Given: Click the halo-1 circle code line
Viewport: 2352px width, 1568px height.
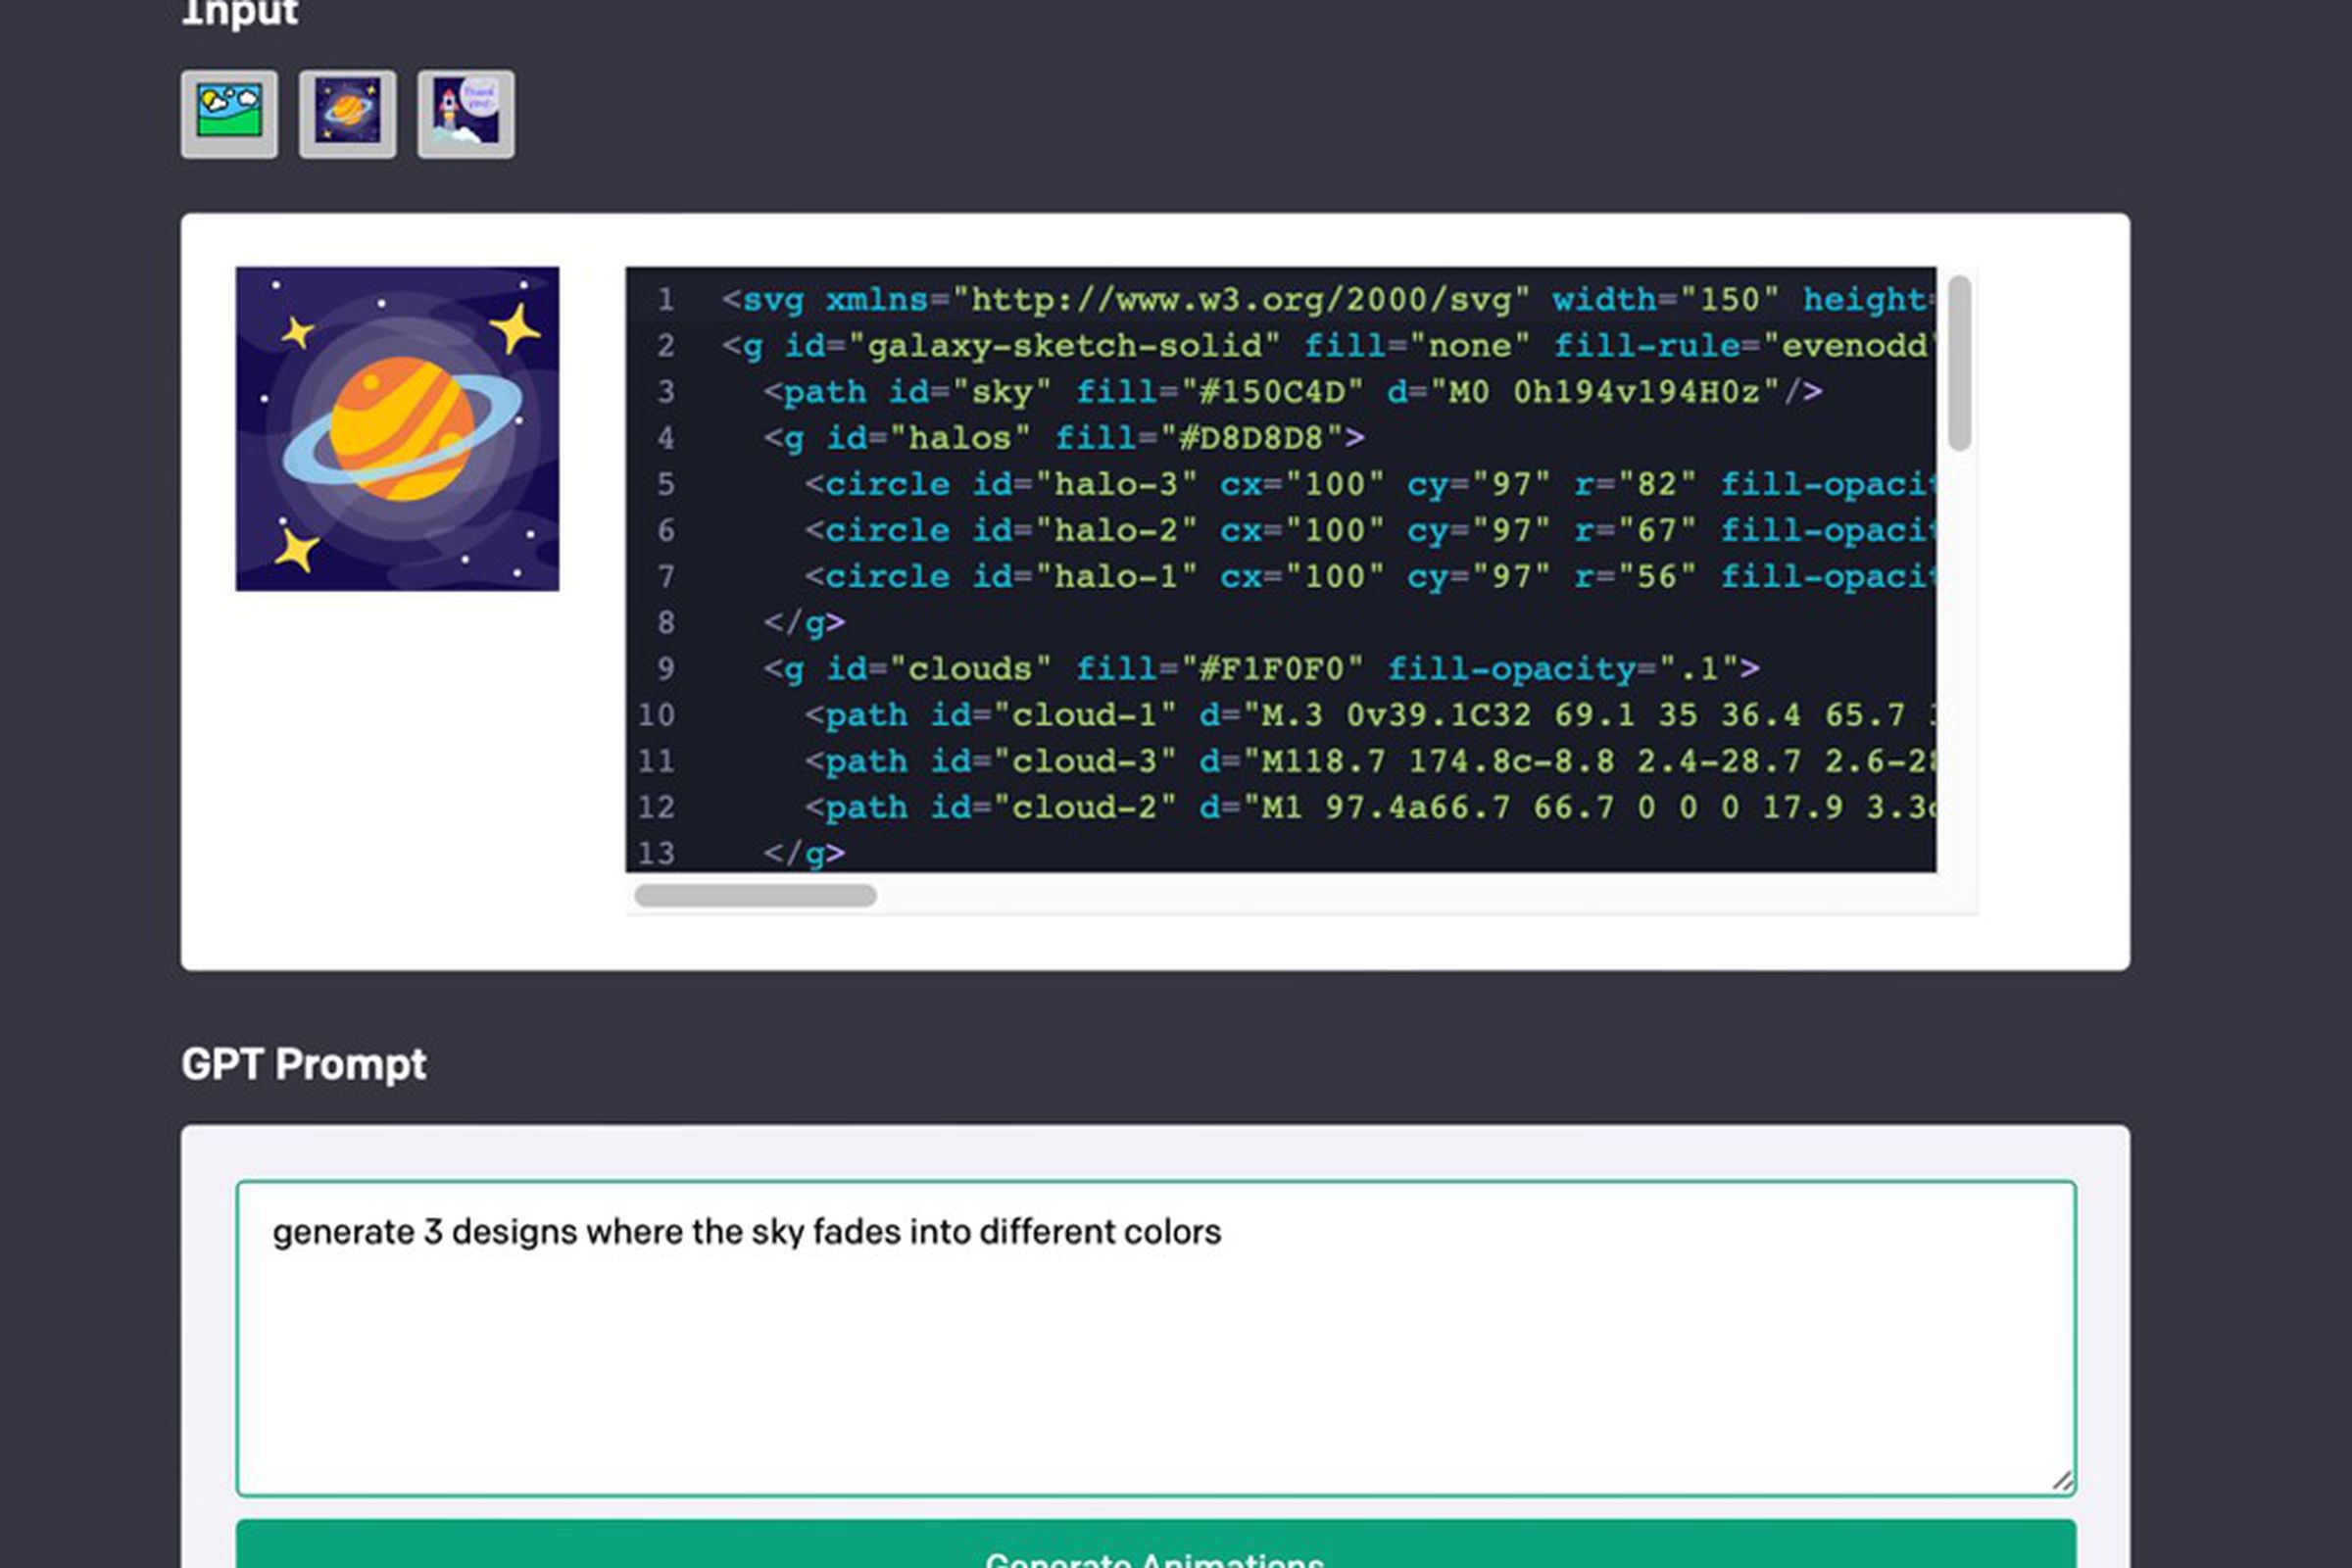Looking at the screenshot, I should (1370, 577).
